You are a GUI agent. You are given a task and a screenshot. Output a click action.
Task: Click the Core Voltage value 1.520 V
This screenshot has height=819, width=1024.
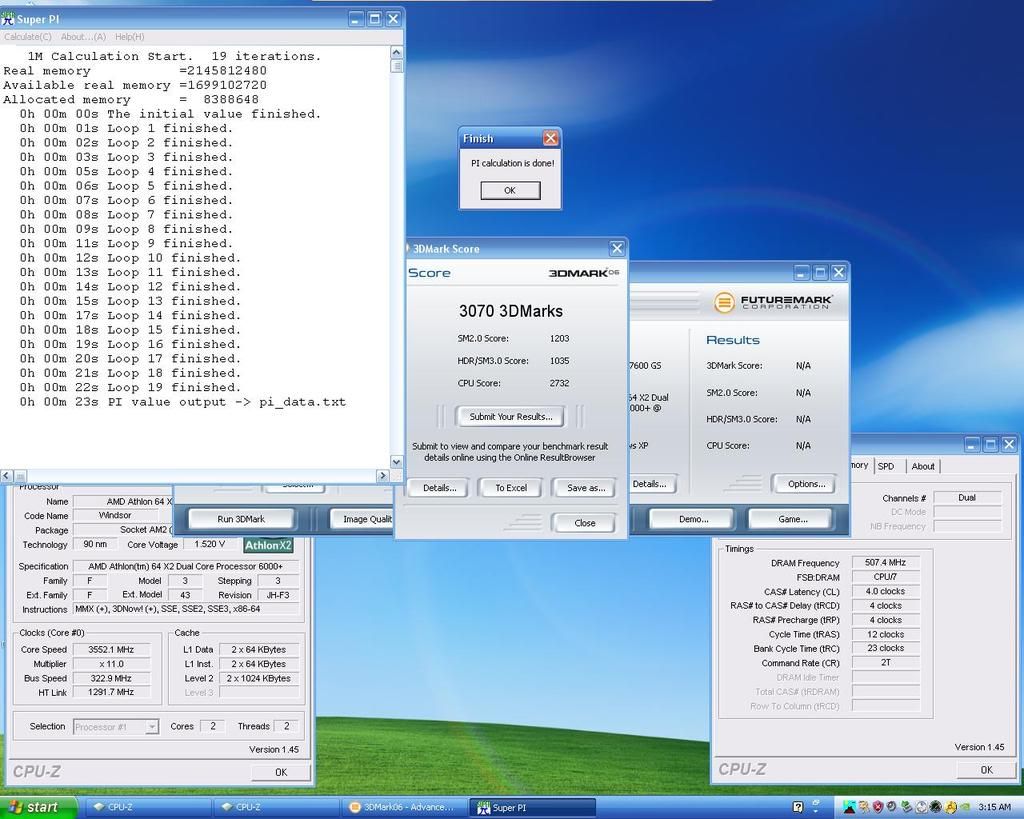point(210,544)
